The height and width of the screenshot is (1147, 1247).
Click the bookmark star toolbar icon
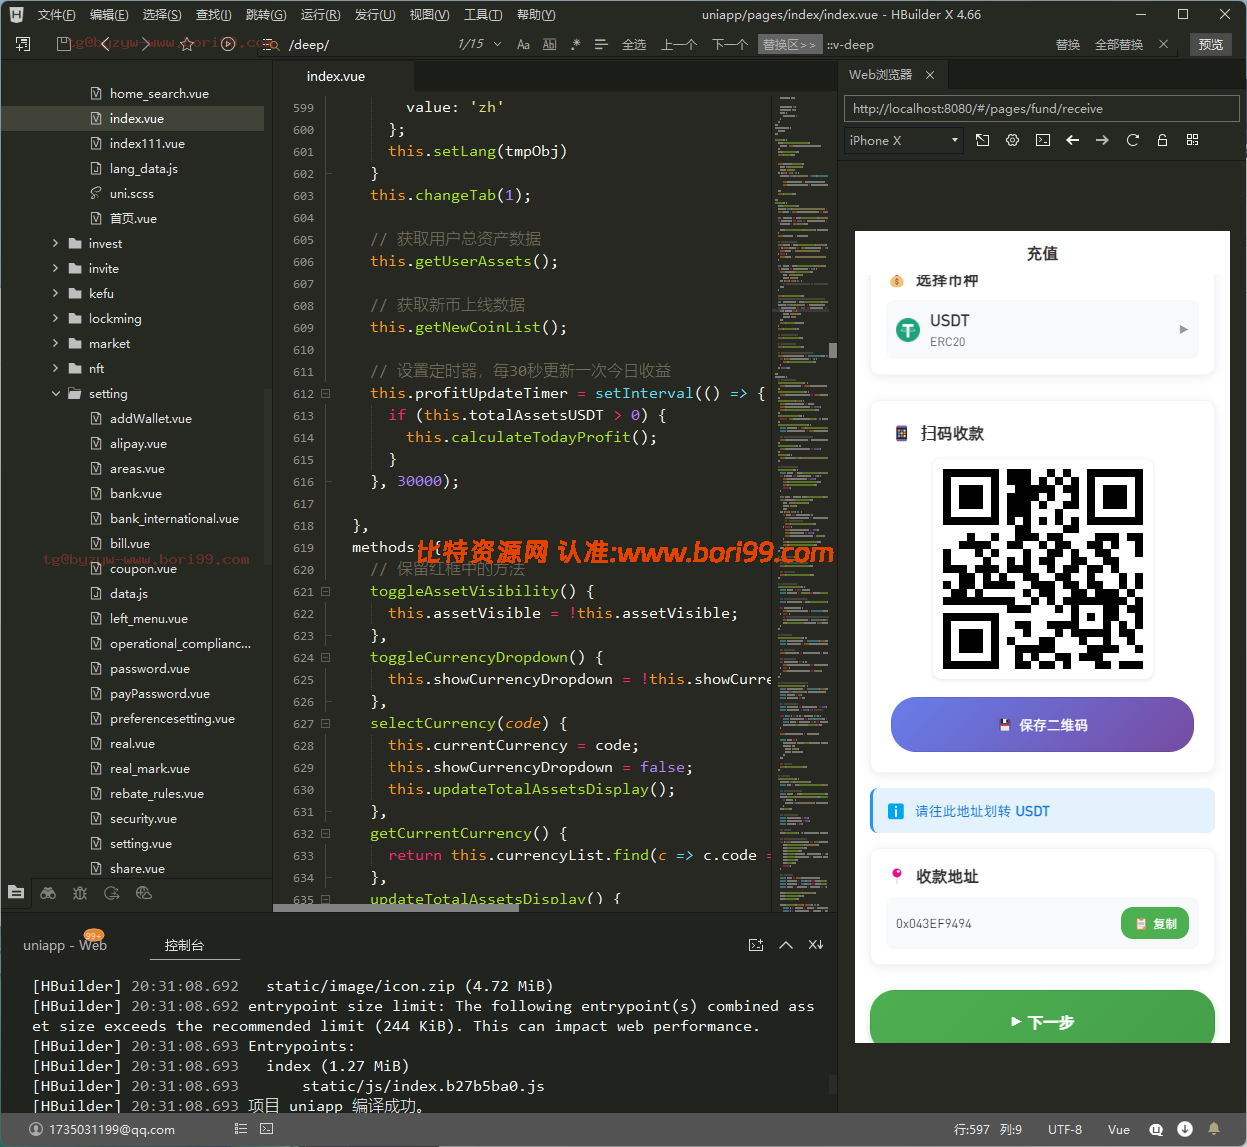pos(187,44)
